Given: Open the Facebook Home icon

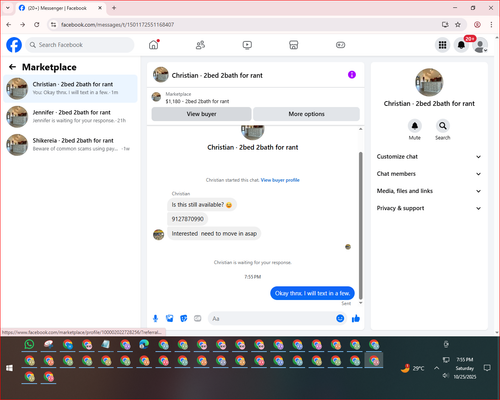Looking at the screenshot, I should pyautogui.click(x=154, y=45).
